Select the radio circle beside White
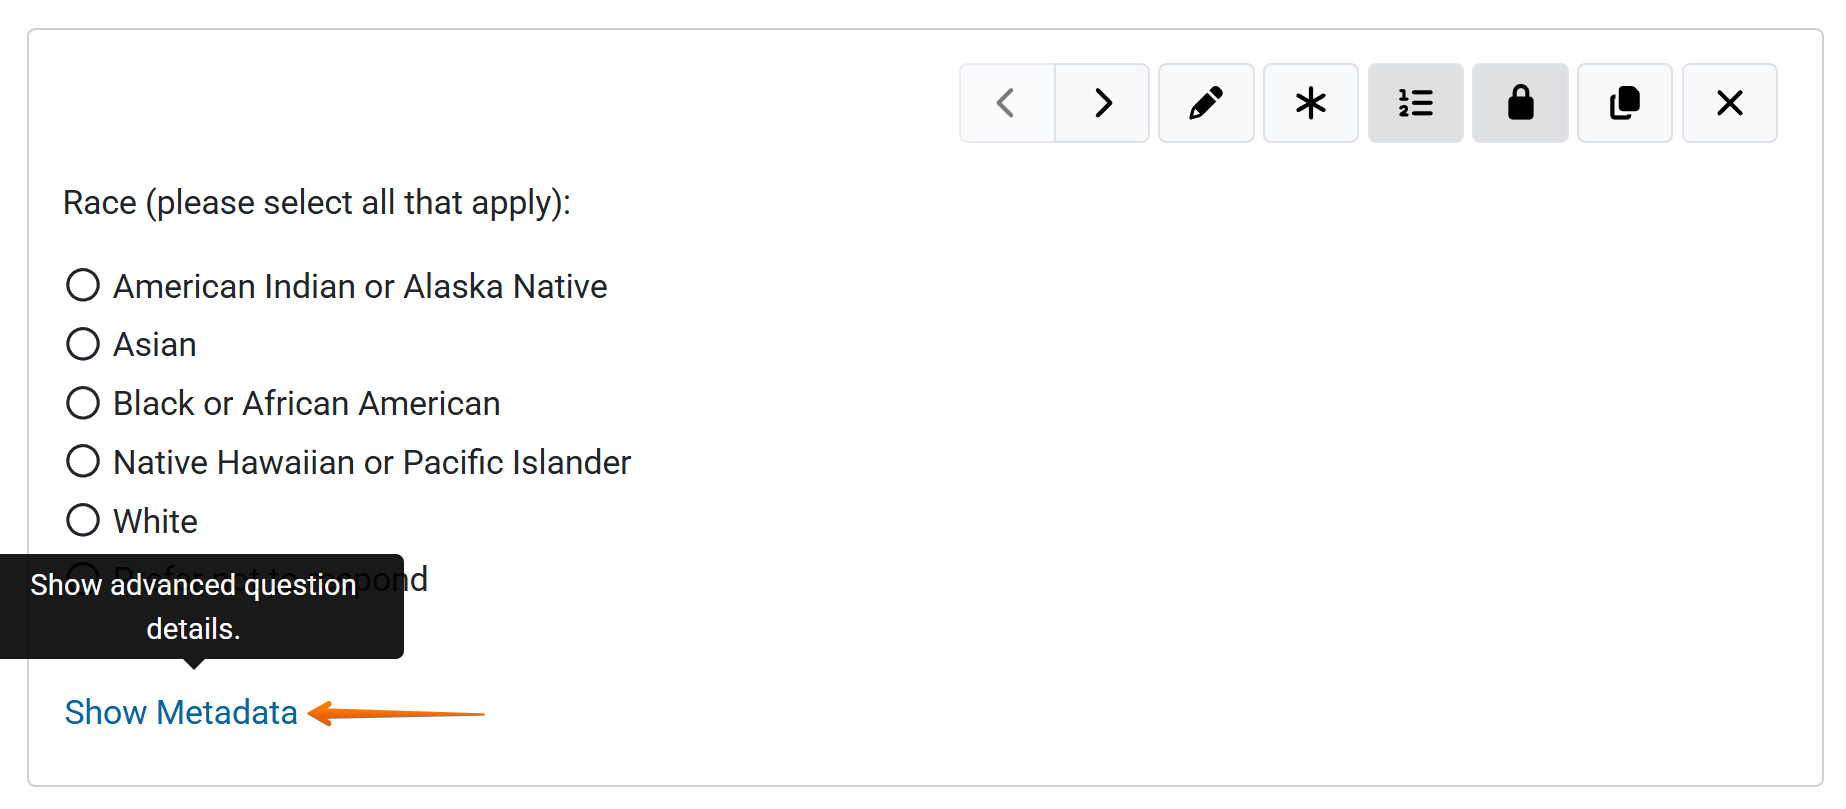This screenshot has height=809, width=1846. (83, 520)
